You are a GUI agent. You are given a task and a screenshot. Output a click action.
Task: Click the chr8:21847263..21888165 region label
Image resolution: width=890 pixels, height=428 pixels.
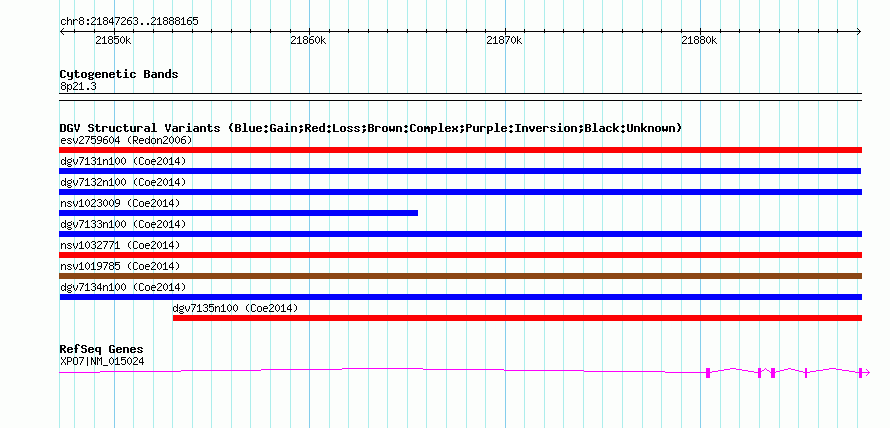[x=129, y=22]
